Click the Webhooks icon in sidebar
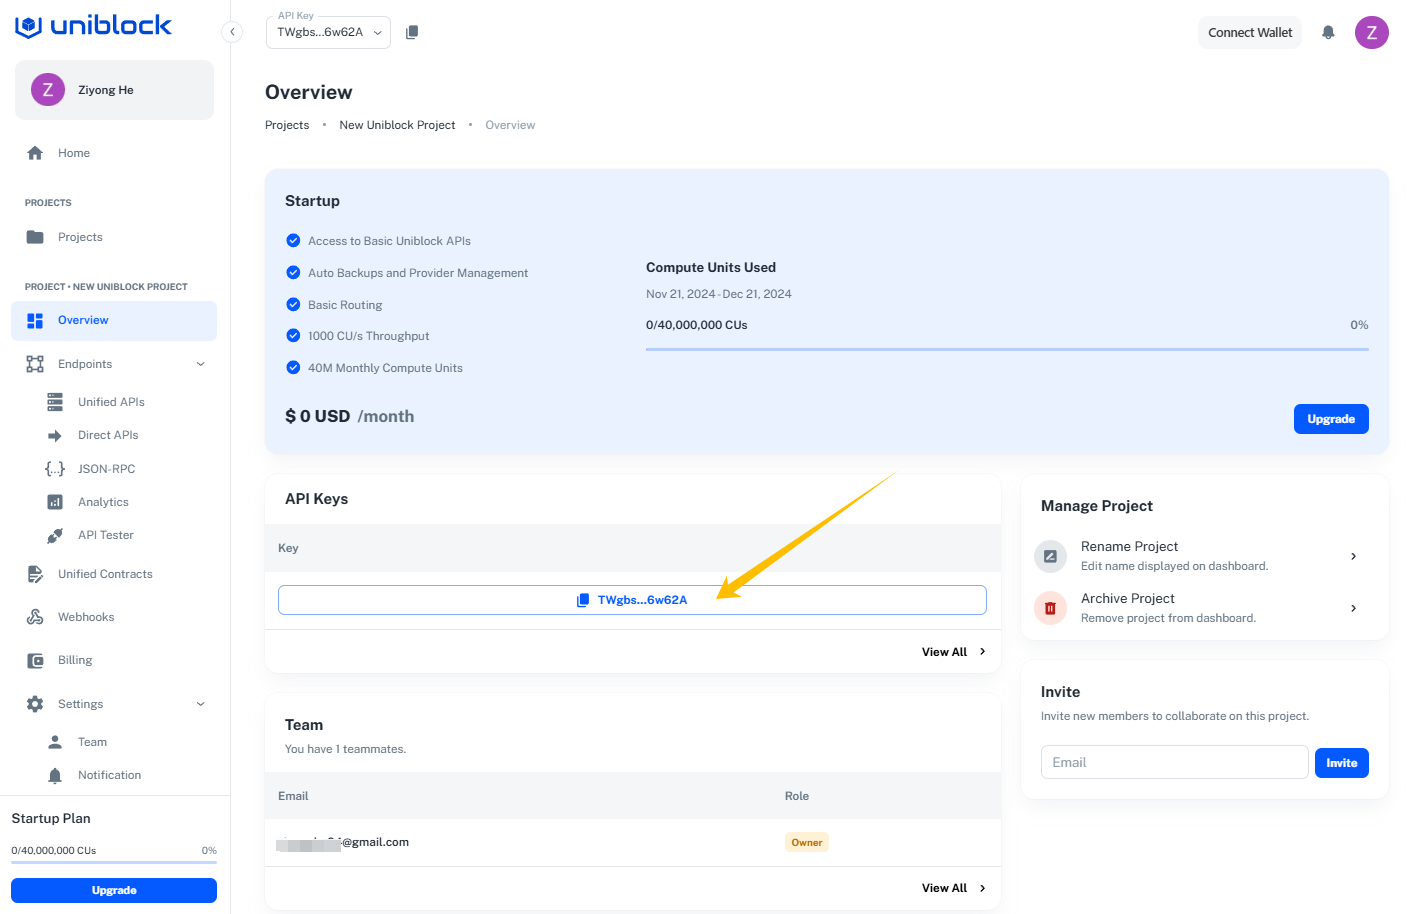 point(35,617)
